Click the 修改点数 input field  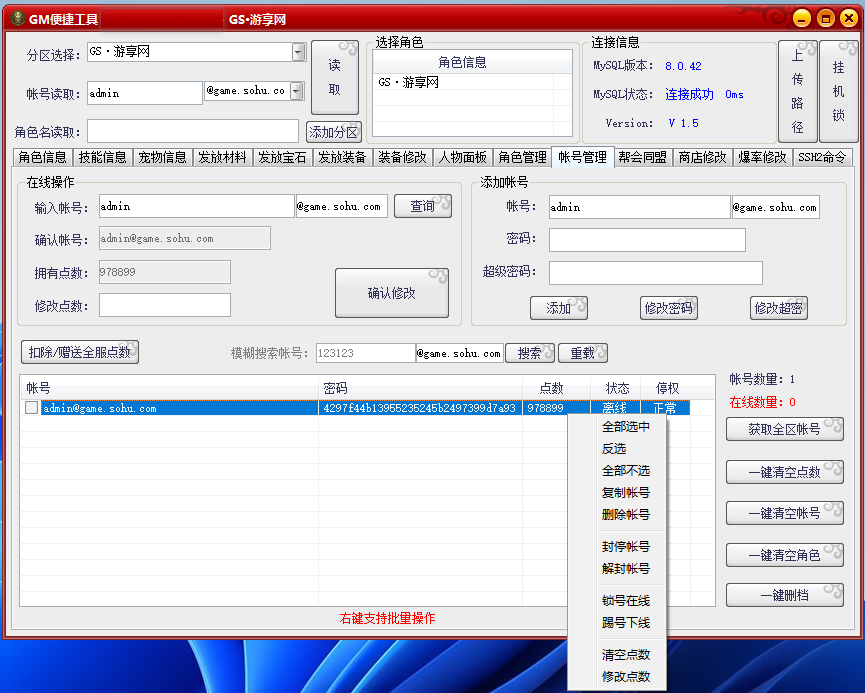click(x=164, y=305)
